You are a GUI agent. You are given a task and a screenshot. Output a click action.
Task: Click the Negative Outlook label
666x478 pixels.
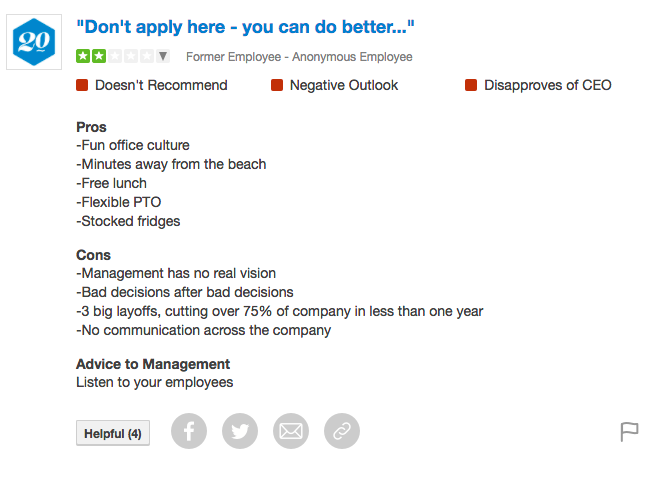point(344,85)
